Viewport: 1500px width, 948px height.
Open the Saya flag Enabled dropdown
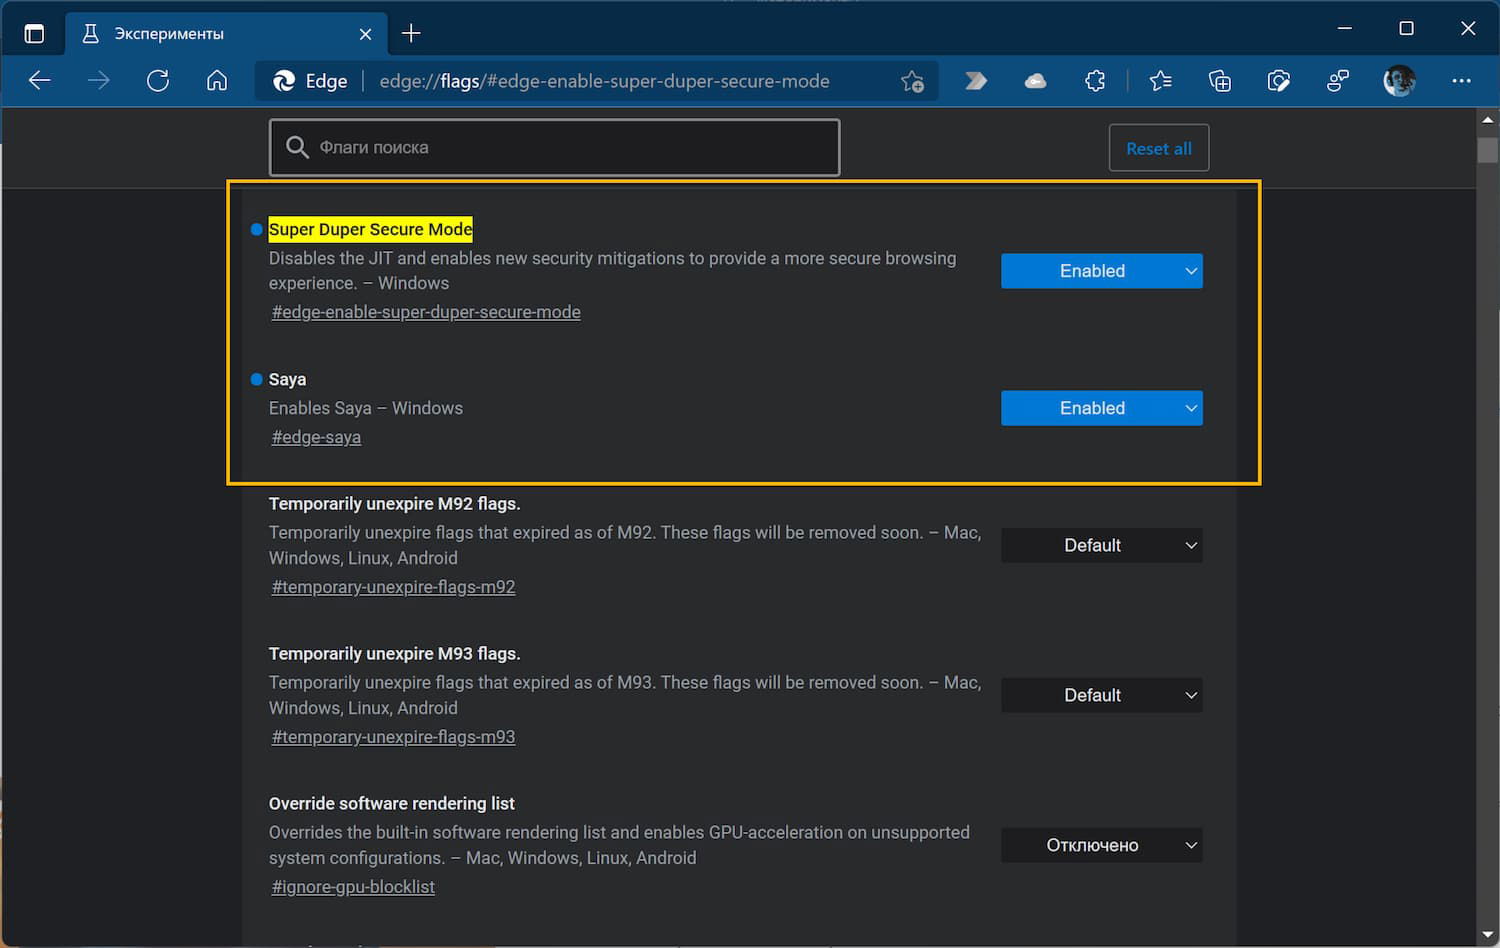pos(1101,408)
